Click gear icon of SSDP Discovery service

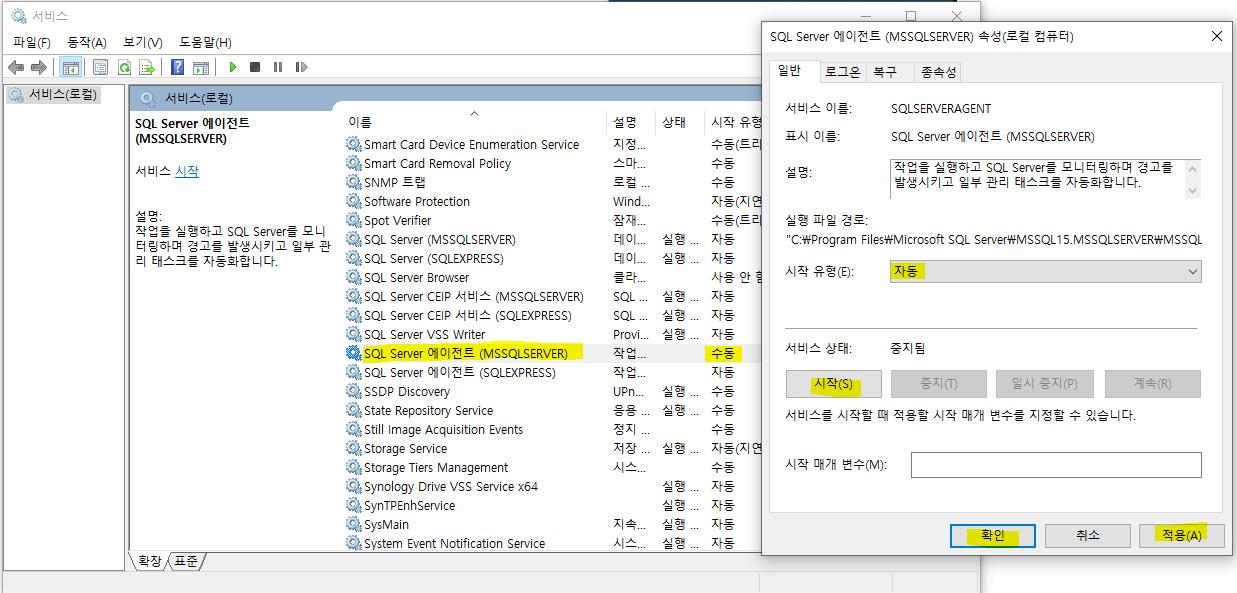(x=354, y=391)
